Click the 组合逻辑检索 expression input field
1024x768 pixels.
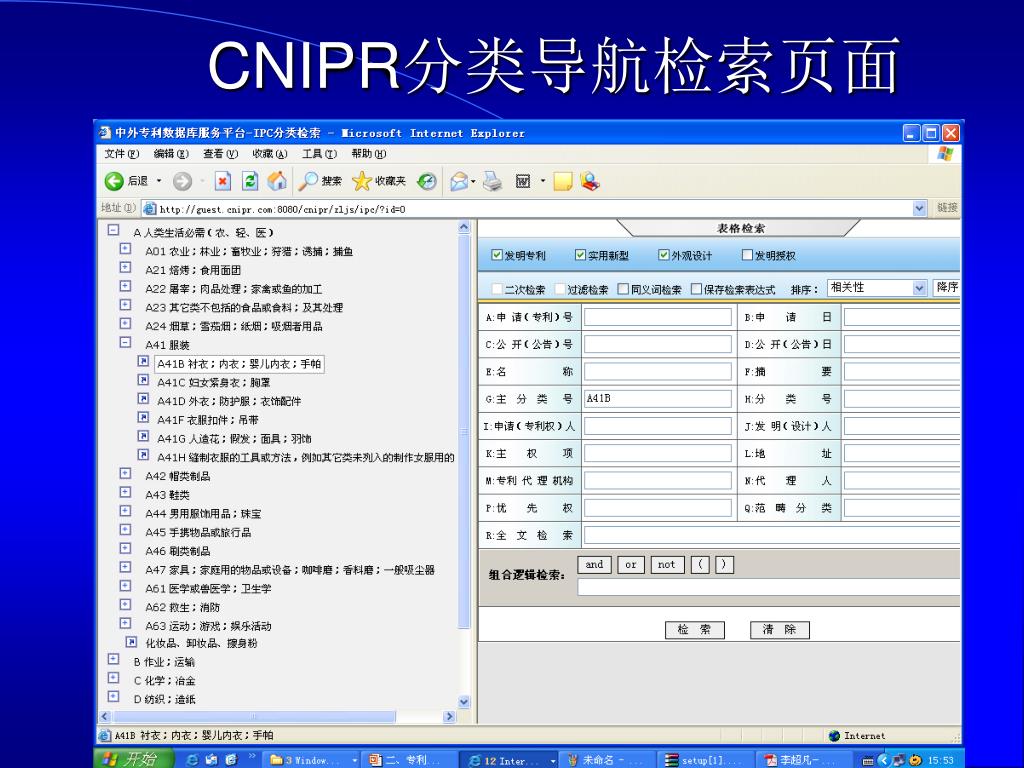[769, 586]
